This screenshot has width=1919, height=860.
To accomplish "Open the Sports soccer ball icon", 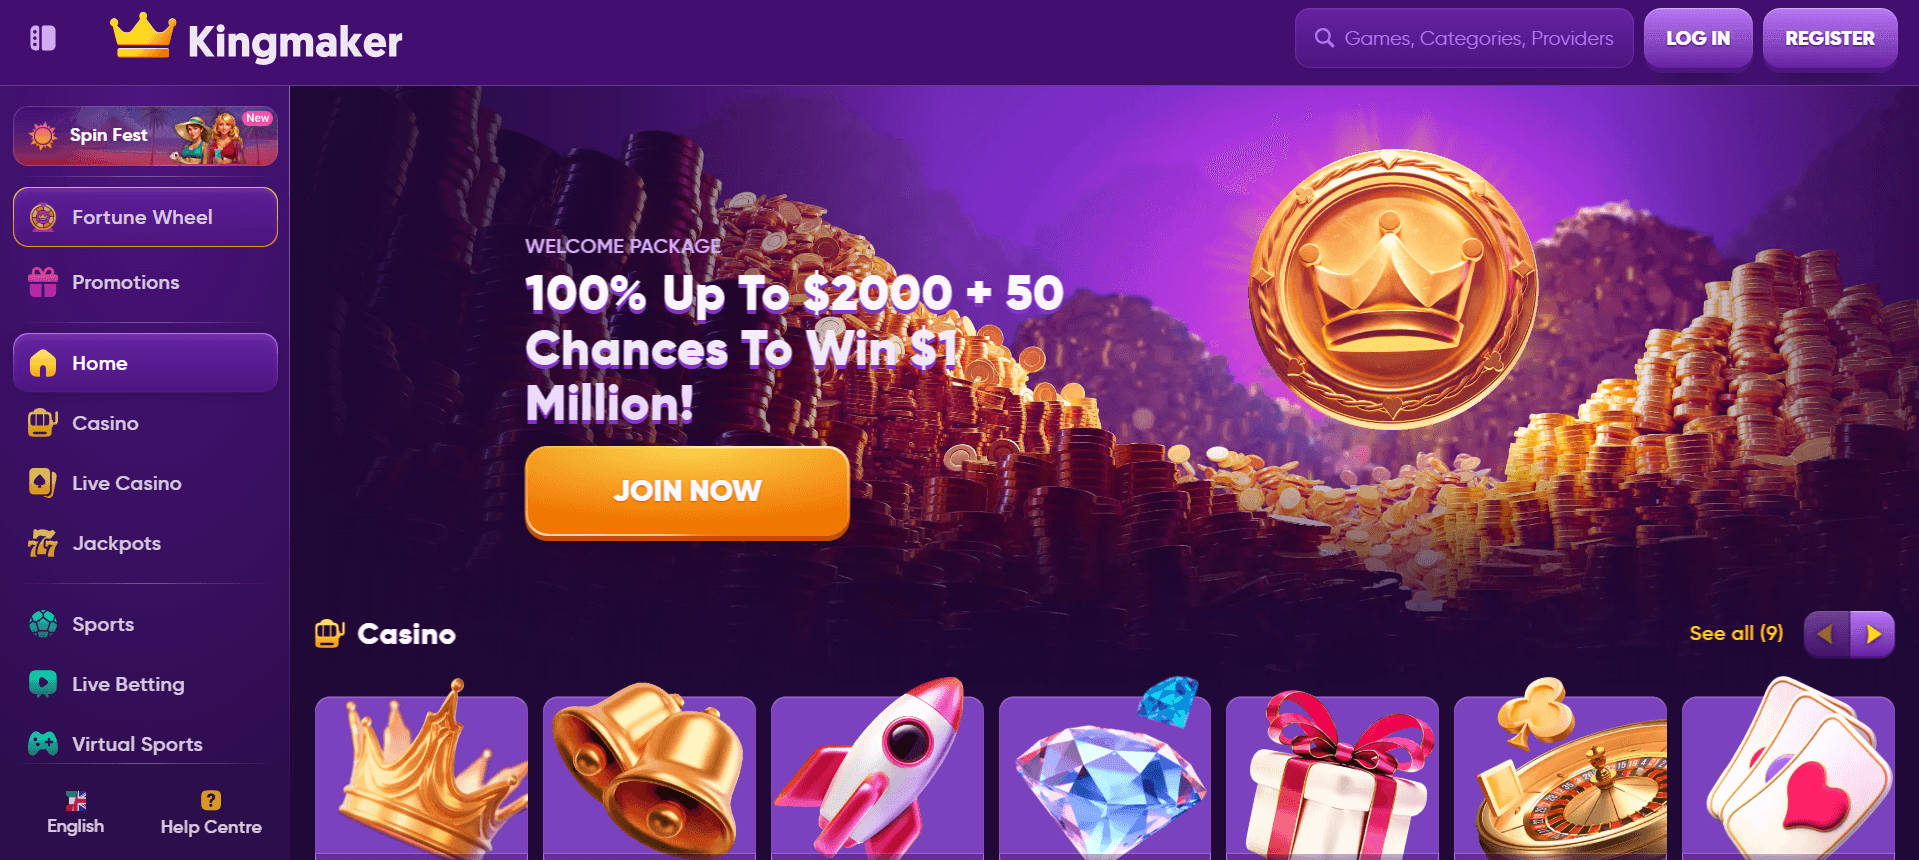I will coord(43,624).
